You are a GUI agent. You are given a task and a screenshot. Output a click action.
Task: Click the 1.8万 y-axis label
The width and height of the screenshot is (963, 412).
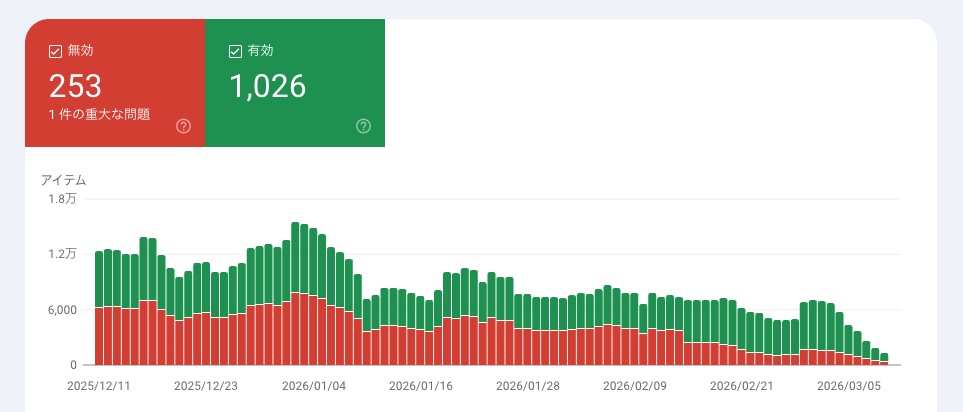click(62, 199)
